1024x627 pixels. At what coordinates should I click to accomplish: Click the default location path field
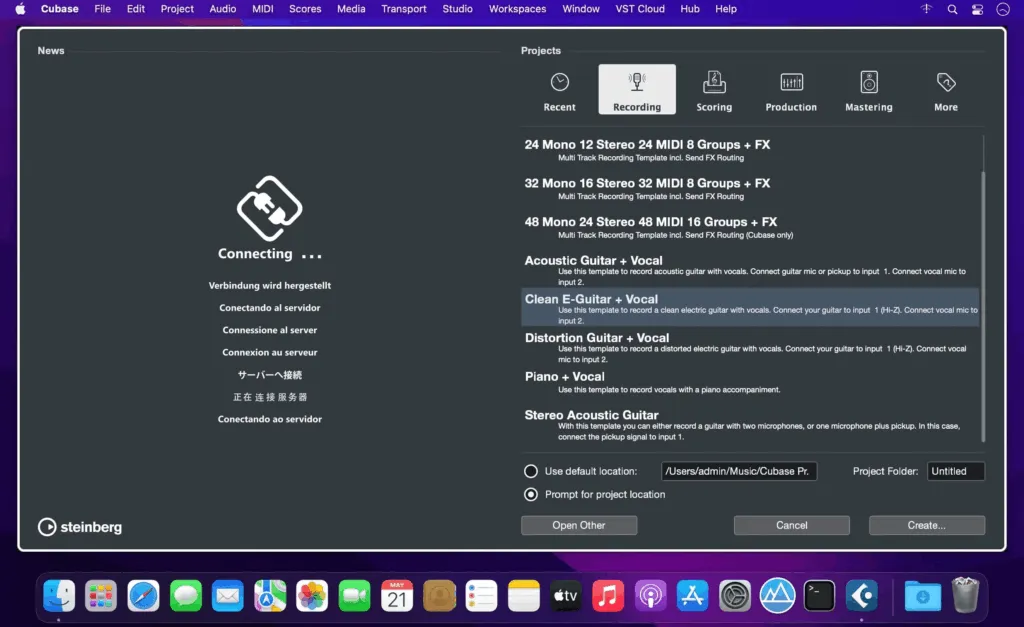(739, 471)
